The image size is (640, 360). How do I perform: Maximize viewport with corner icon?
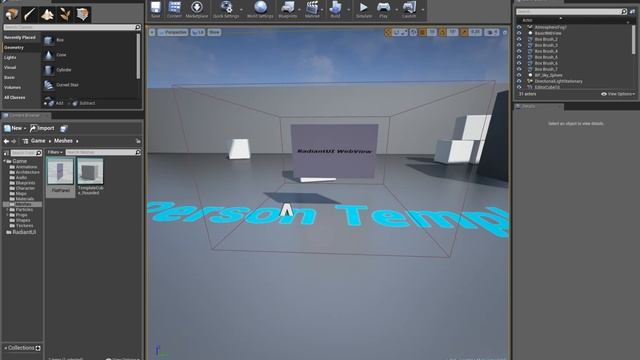pyautogui.click(x=505, y=32)
